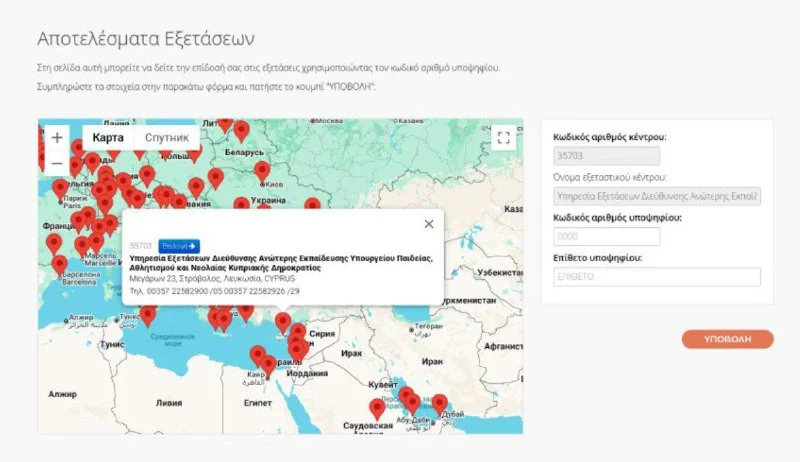Click the map pin near Paris
This screenshot has width=800, height=462.
(60, 187)
